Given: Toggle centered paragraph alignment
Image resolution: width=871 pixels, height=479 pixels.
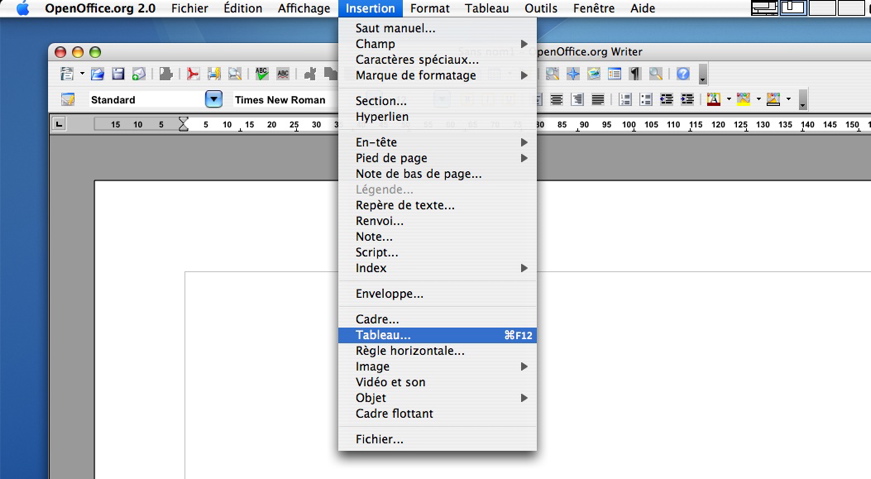Looking at the screenshot, I should click(556, 99).
